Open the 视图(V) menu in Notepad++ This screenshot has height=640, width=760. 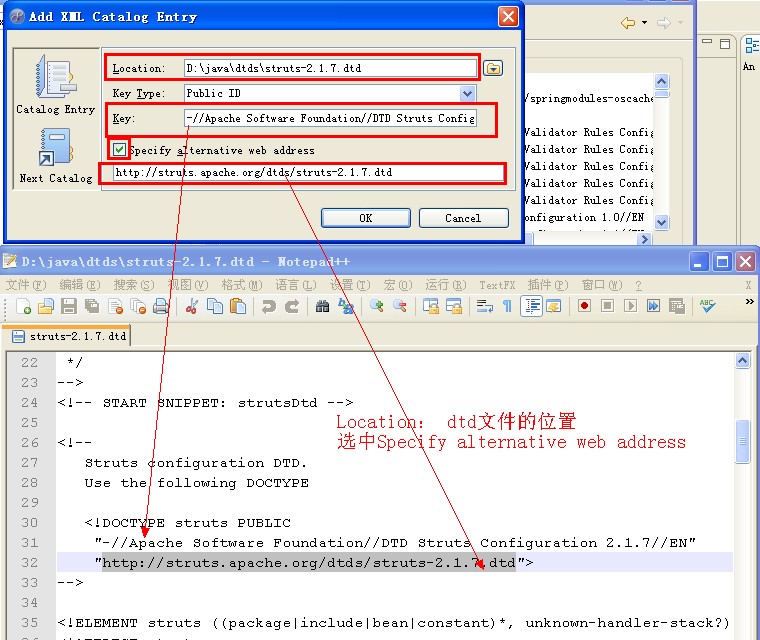(188, 285)
